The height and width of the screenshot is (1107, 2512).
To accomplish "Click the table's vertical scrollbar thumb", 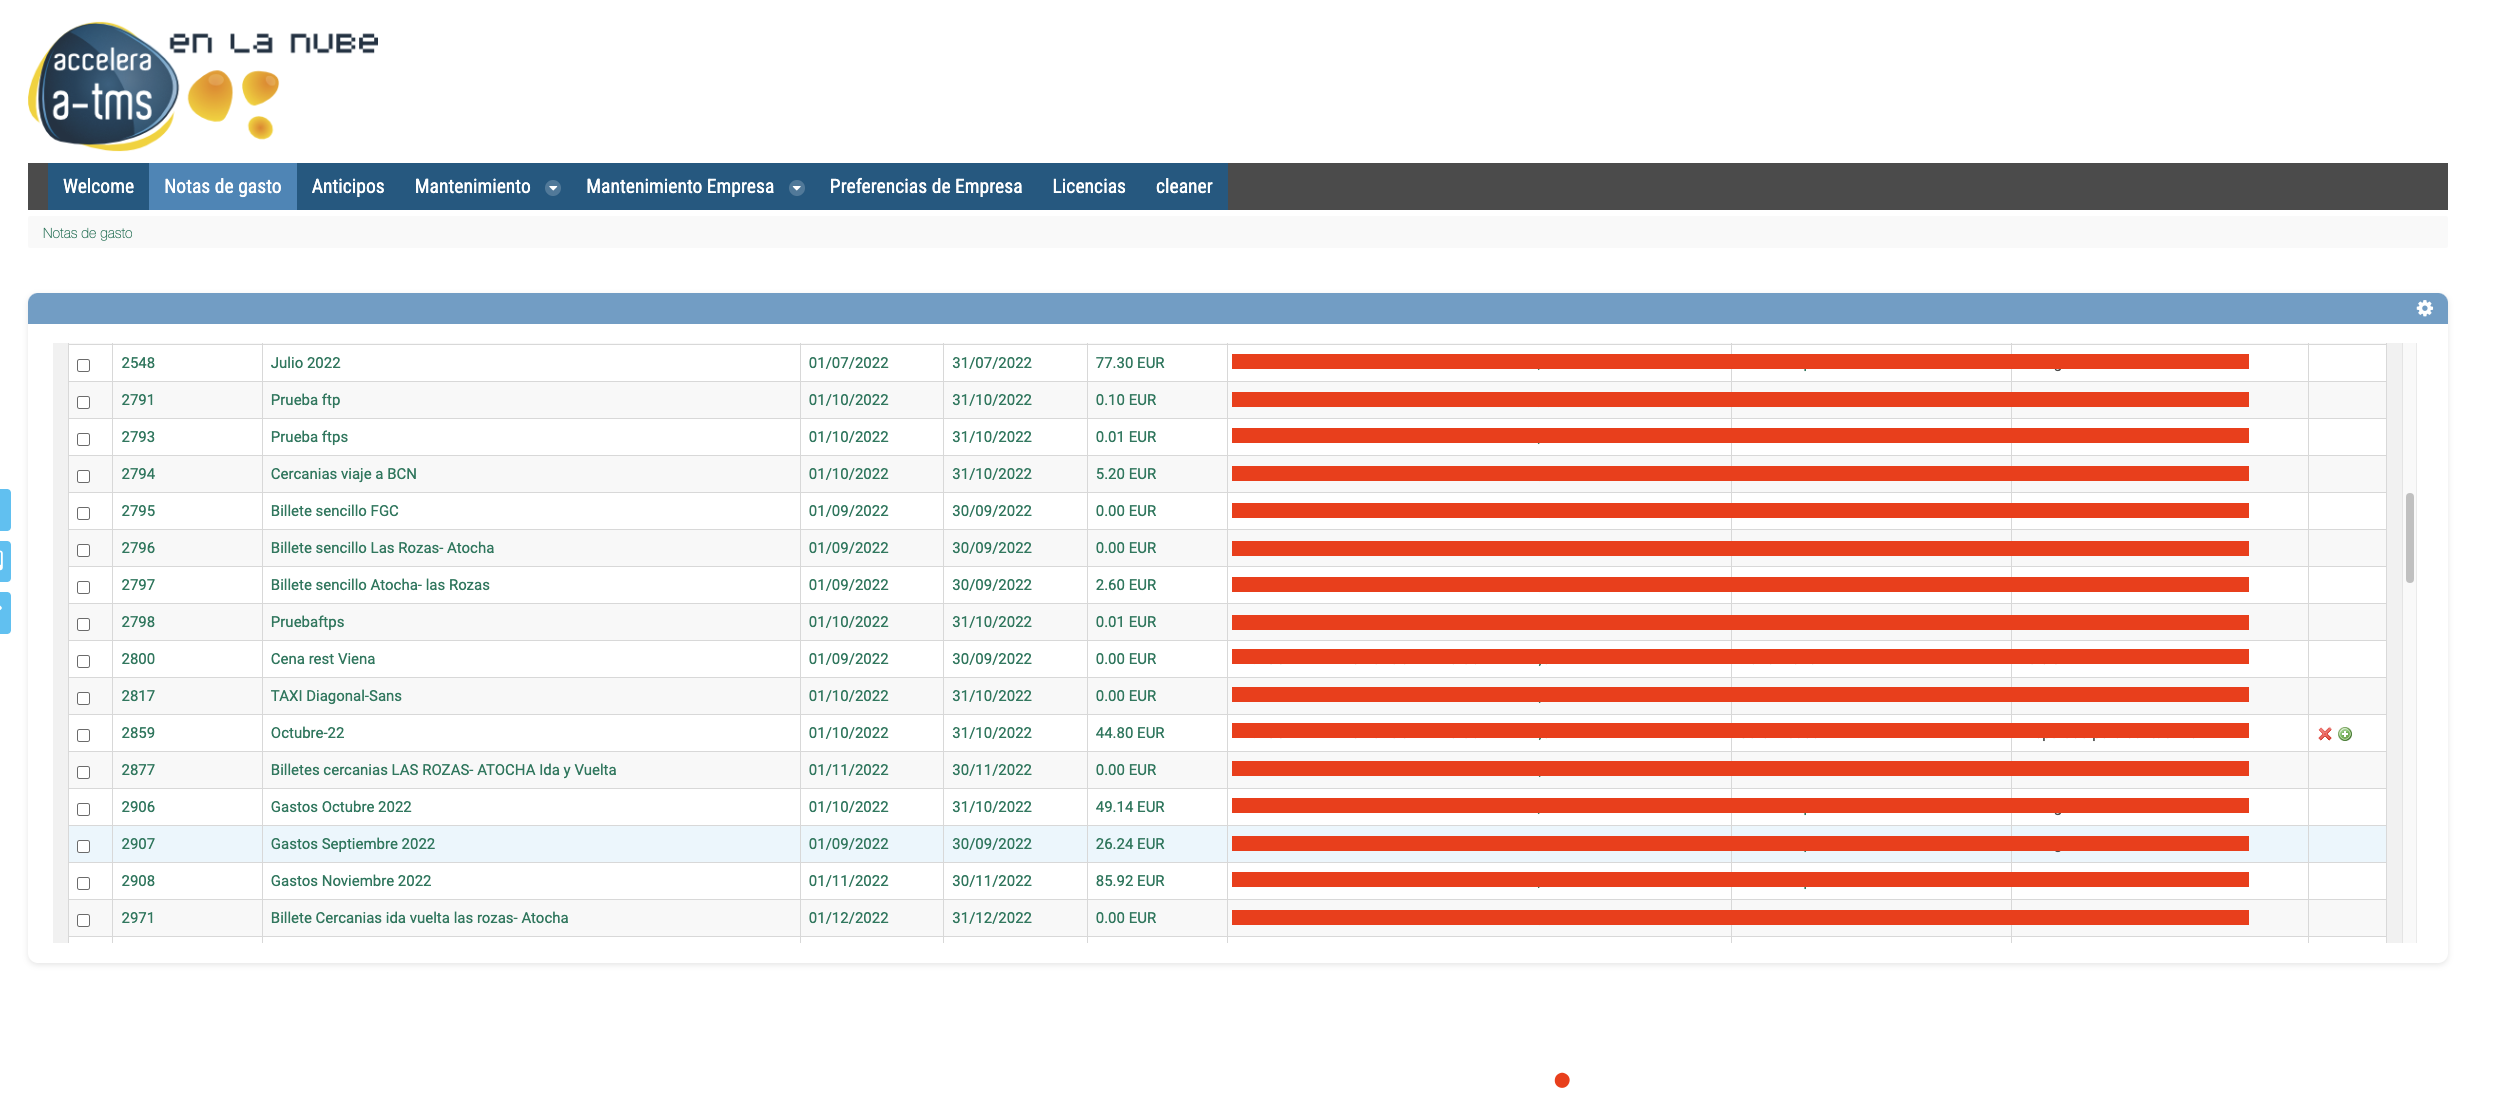I will click(2410, 538).
